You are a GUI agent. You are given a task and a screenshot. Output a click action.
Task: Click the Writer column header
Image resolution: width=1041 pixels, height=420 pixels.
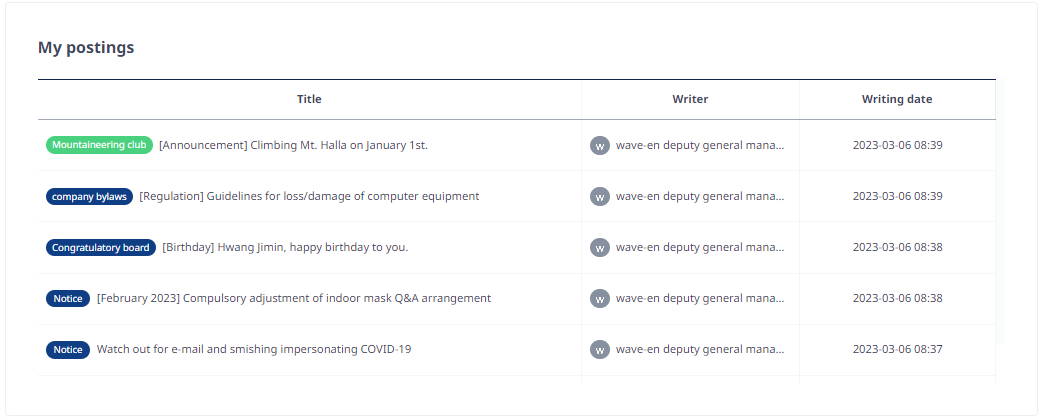(x=690, y=100)
